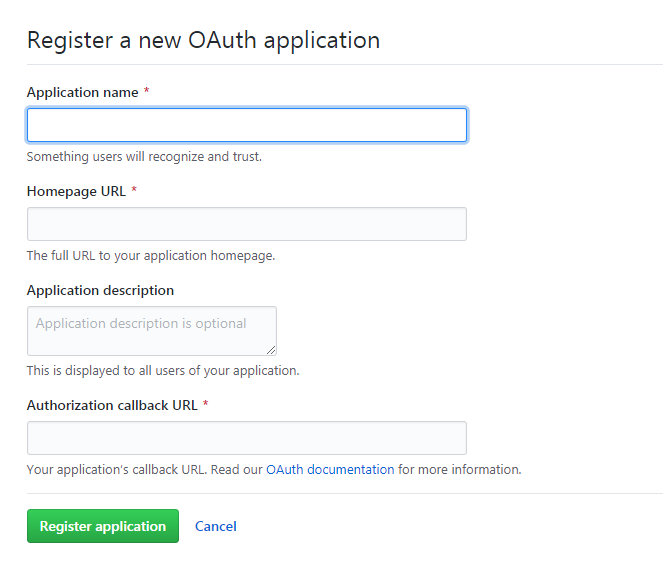
Task: Click the "Your application's callback URL" text
Action: 115,469
